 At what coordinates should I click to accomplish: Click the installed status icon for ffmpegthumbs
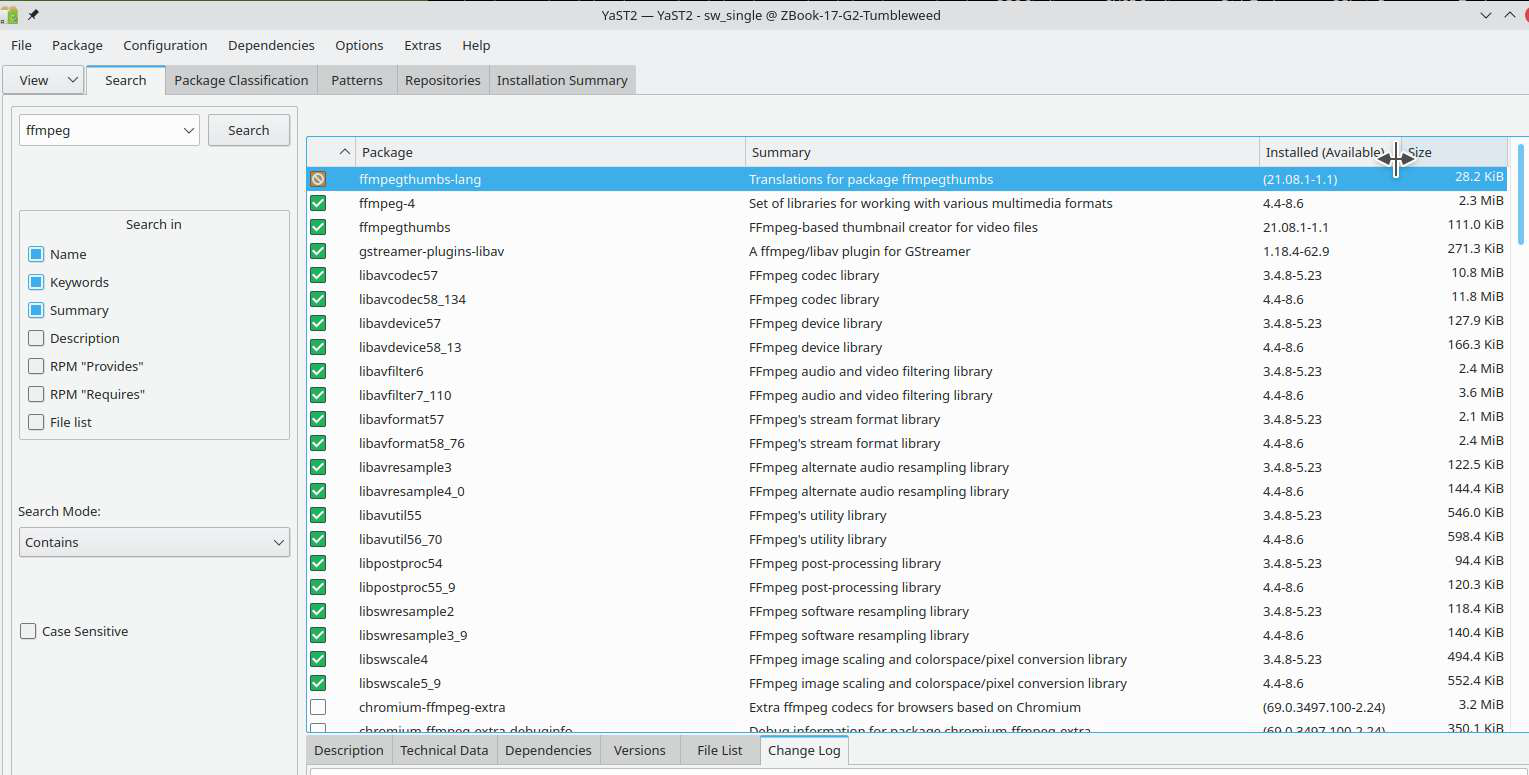(x=318, y=227)
